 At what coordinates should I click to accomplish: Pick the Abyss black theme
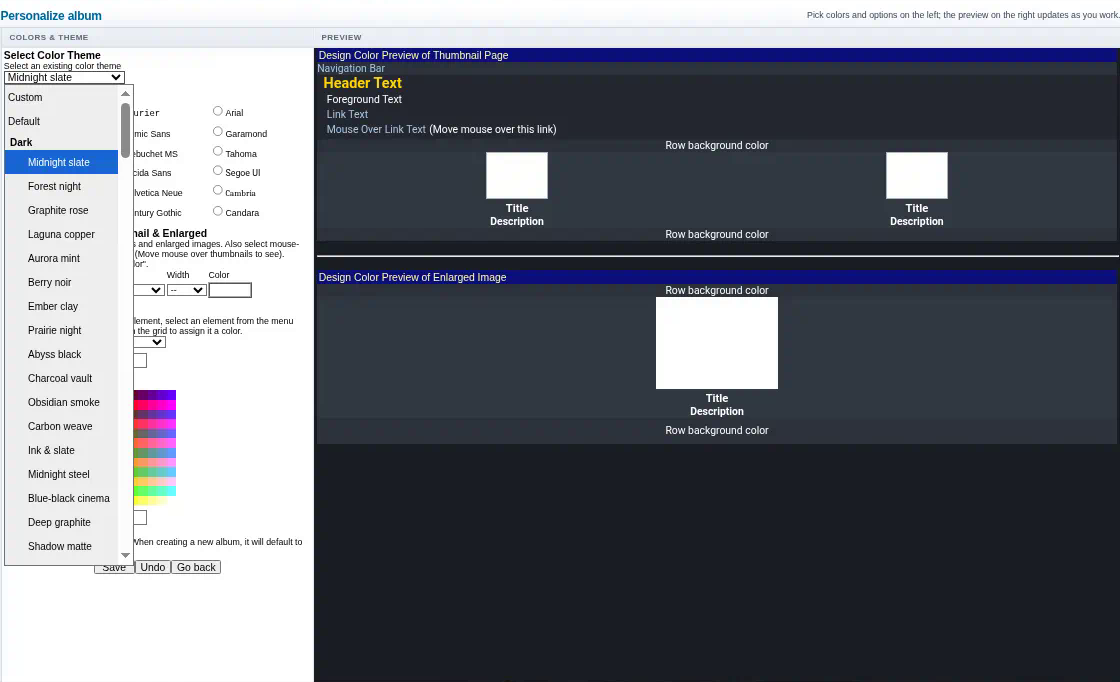[x=61, y=354]
